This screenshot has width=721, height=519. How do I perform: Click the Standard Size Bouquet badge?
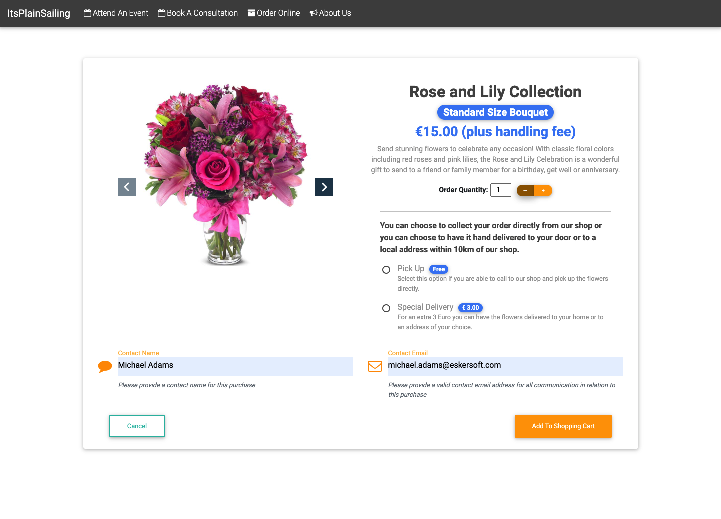coord(495,113)
